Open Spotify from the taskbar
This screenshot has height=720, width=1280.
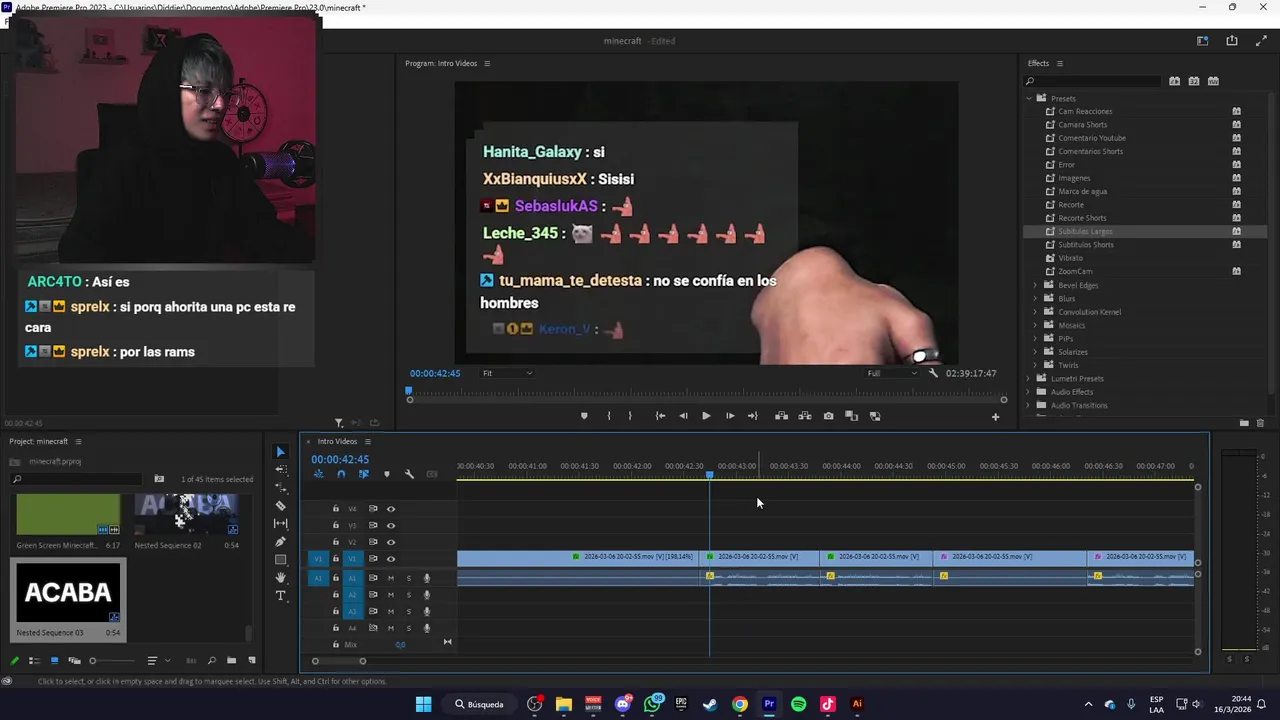tap(798, 704)
